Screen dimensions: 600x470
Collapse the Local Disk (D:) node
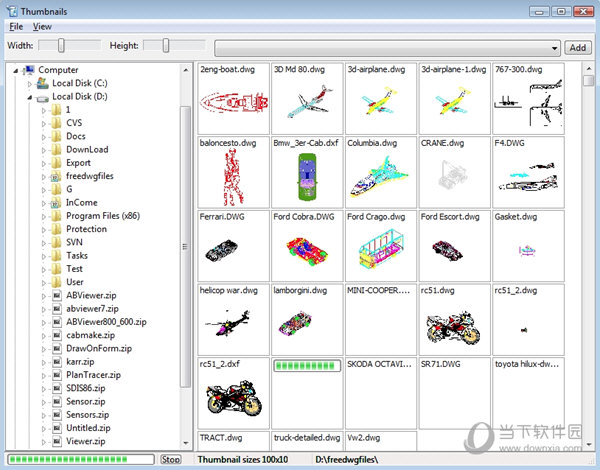coord(29,97)
